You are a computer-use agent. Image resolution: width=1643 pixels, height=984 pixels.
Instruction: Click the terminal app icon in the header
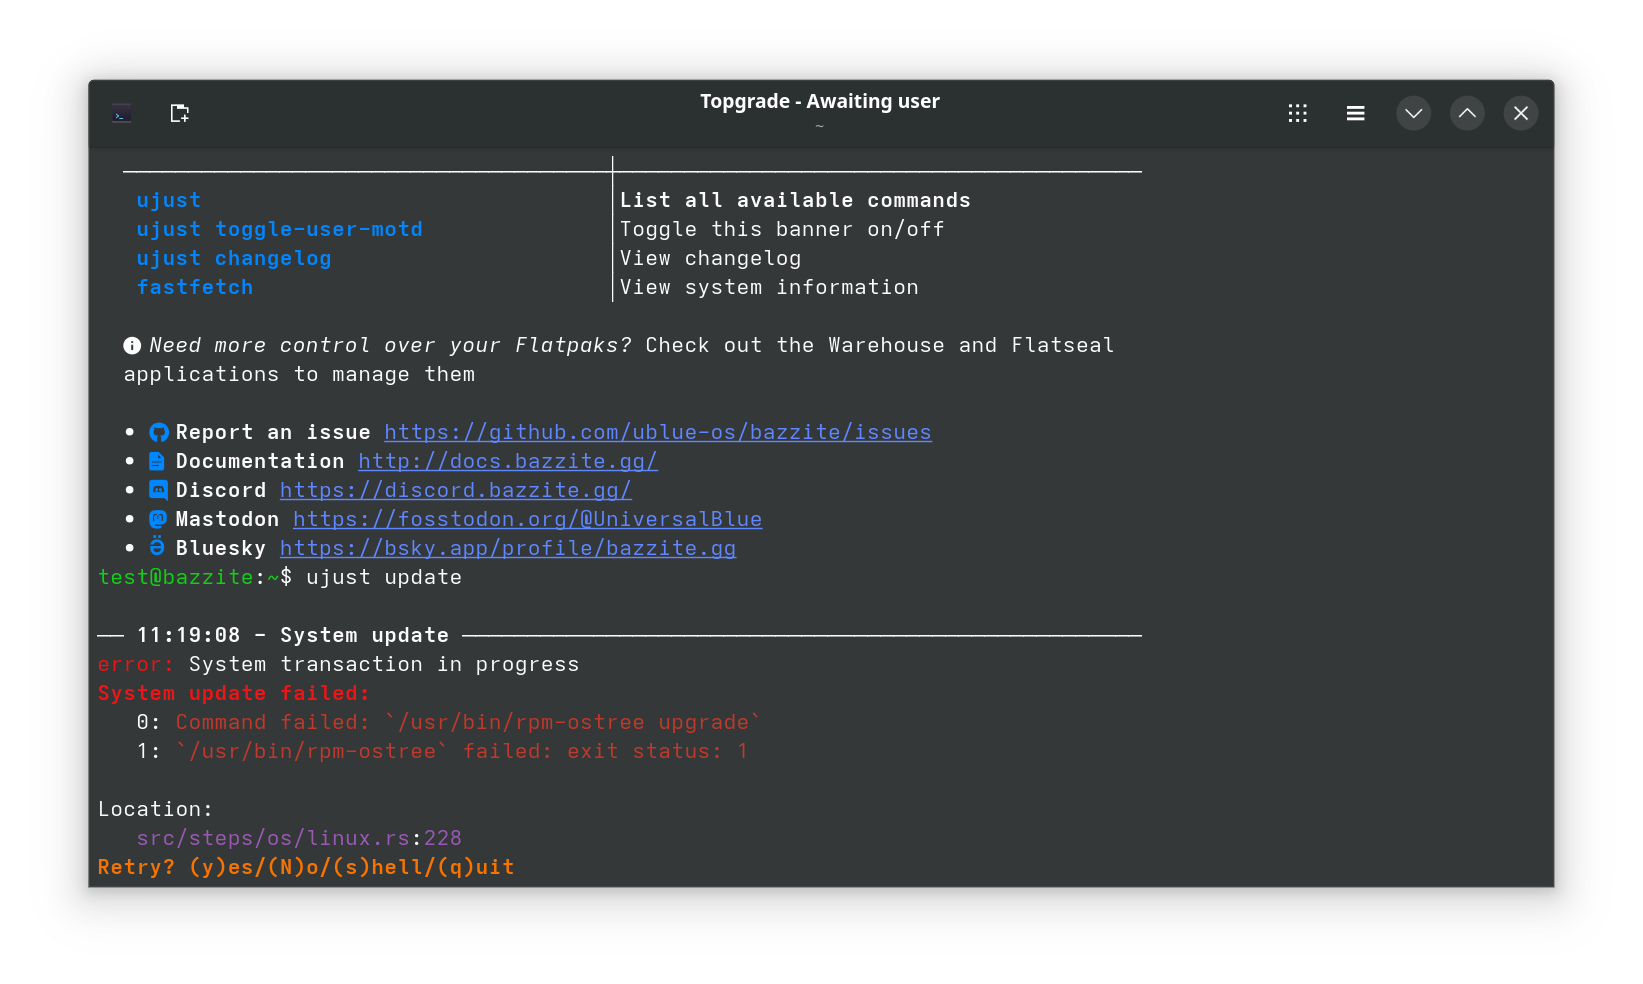click(121, 113)
